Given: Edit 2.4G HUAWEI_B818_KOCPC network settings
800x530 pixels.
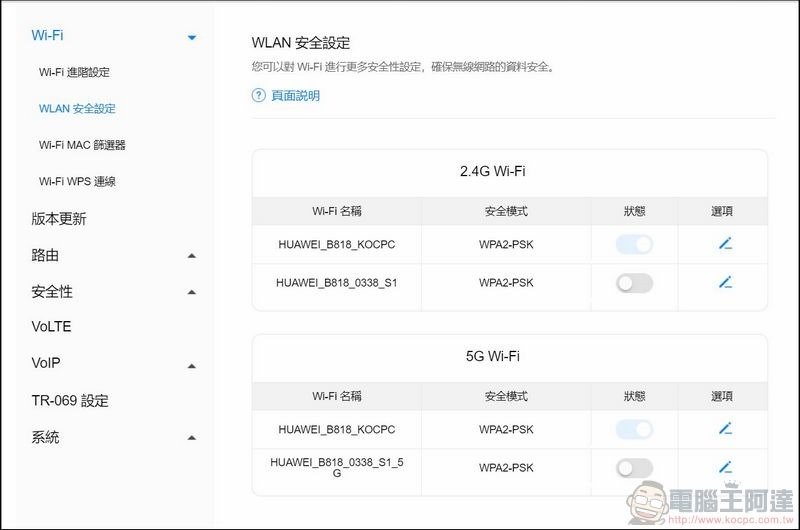Looking at the screenshot, I should [725, 244].
